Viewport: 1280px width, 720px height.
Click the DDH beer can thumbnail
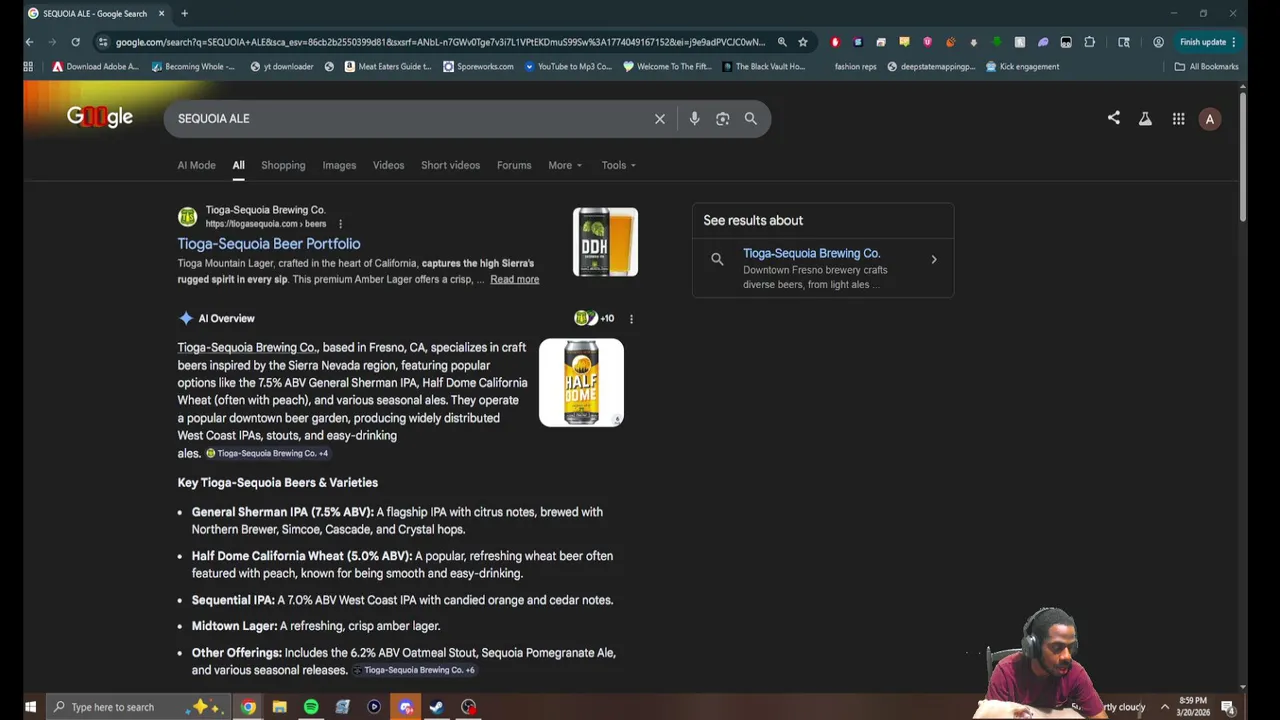click(605, 242)
